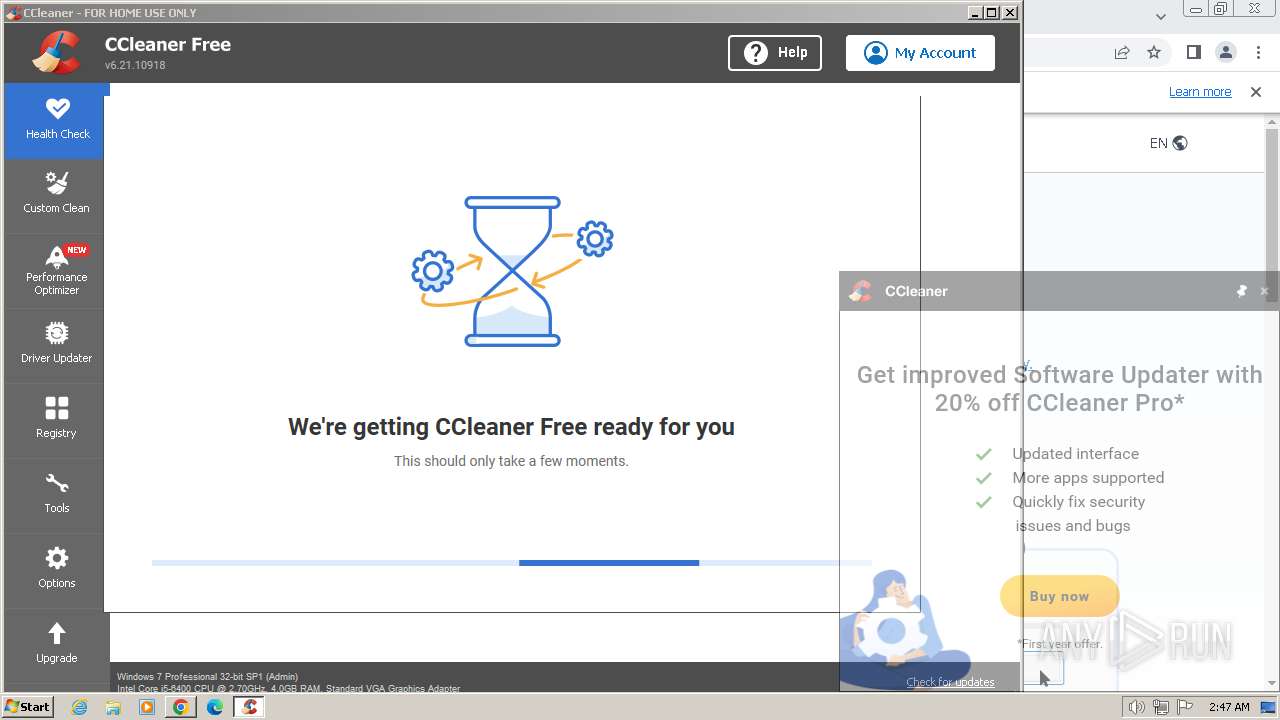Open the browser tab search chevron
This screenshot has width=1280, height=720.
(x=1161, y=16)
